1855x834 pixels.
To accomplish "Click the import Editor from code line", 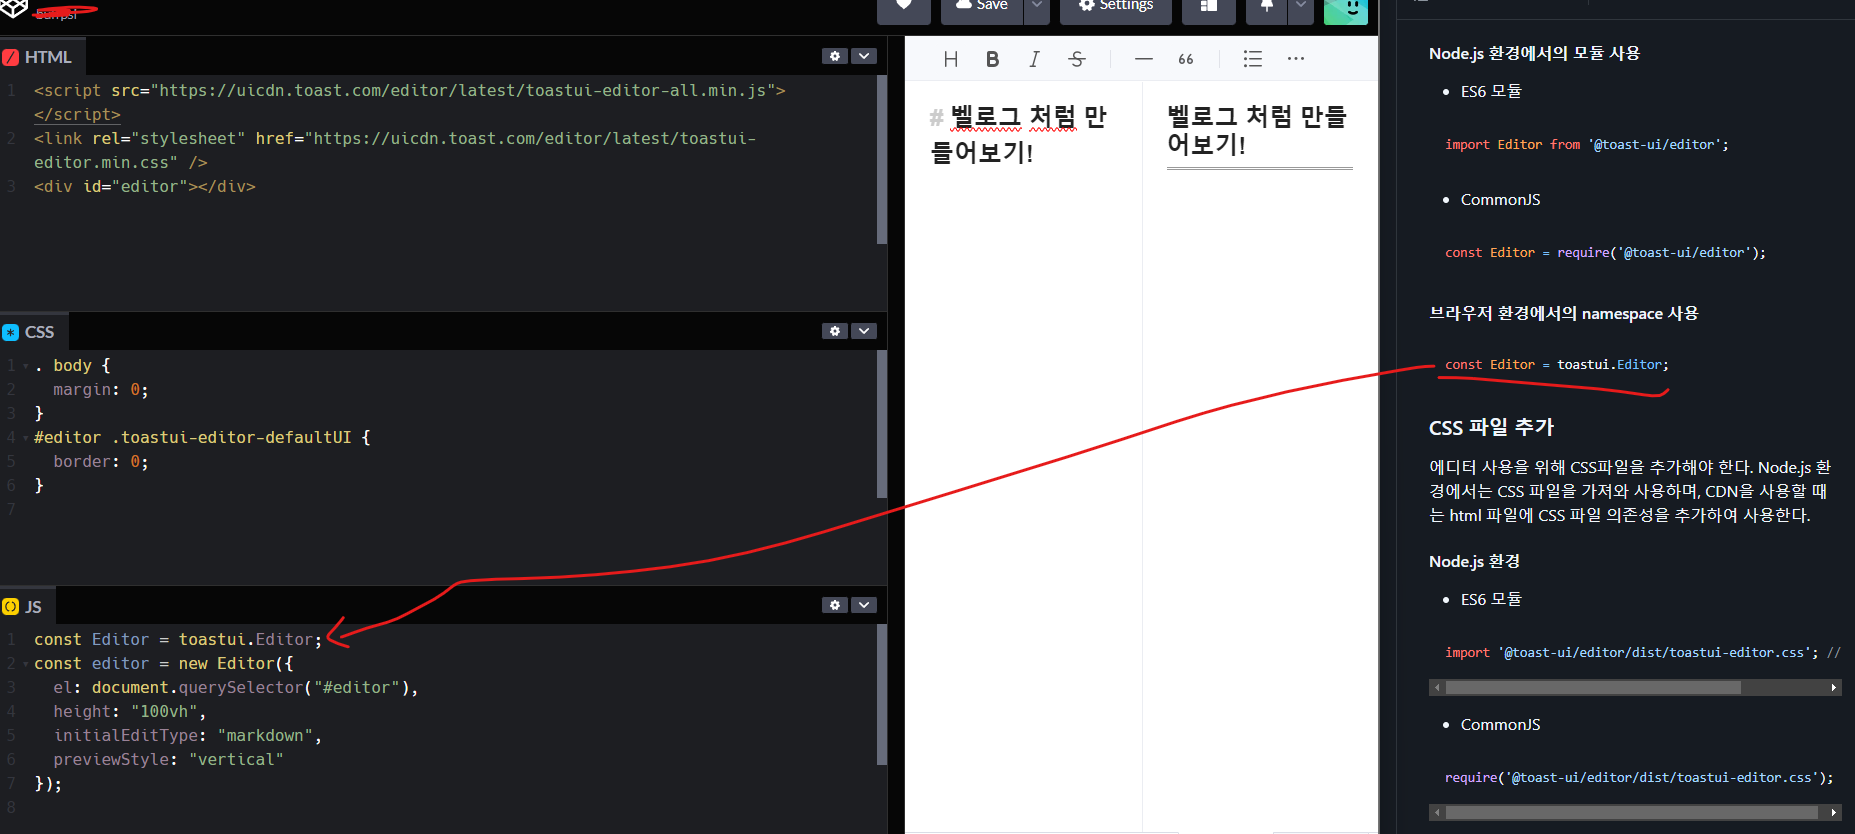I will 1586,145.
